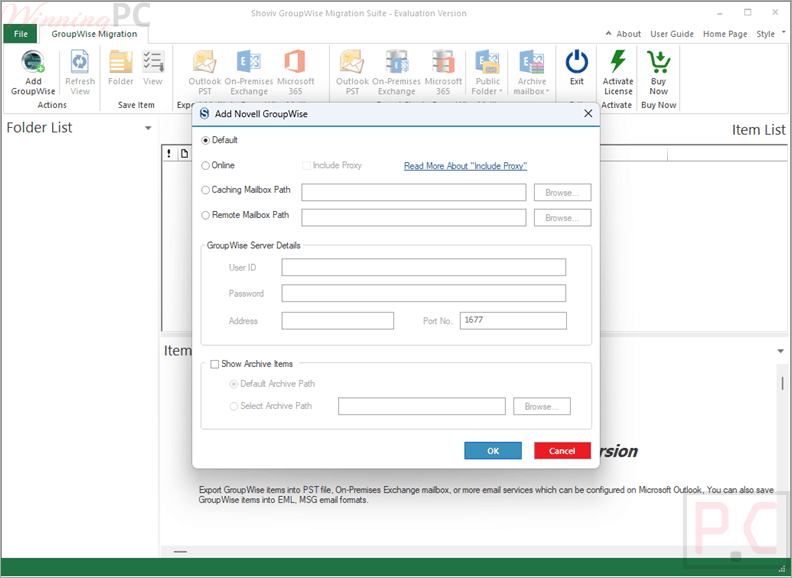Choose Select Archive Path radio button
This screenshot has height=578, width=792.
click(234, 406)
